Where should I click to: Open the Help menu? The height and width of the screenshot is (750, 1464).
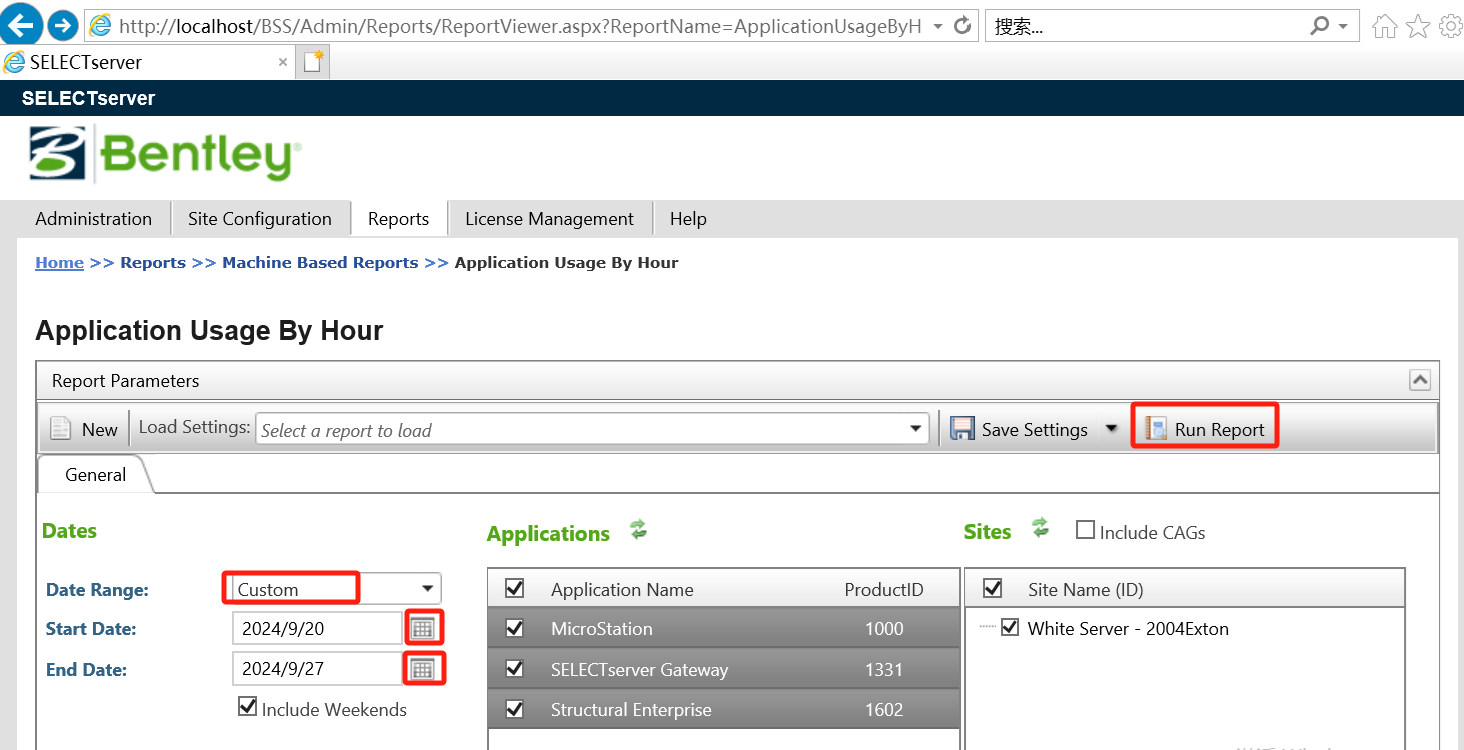[x=688, y=219]
